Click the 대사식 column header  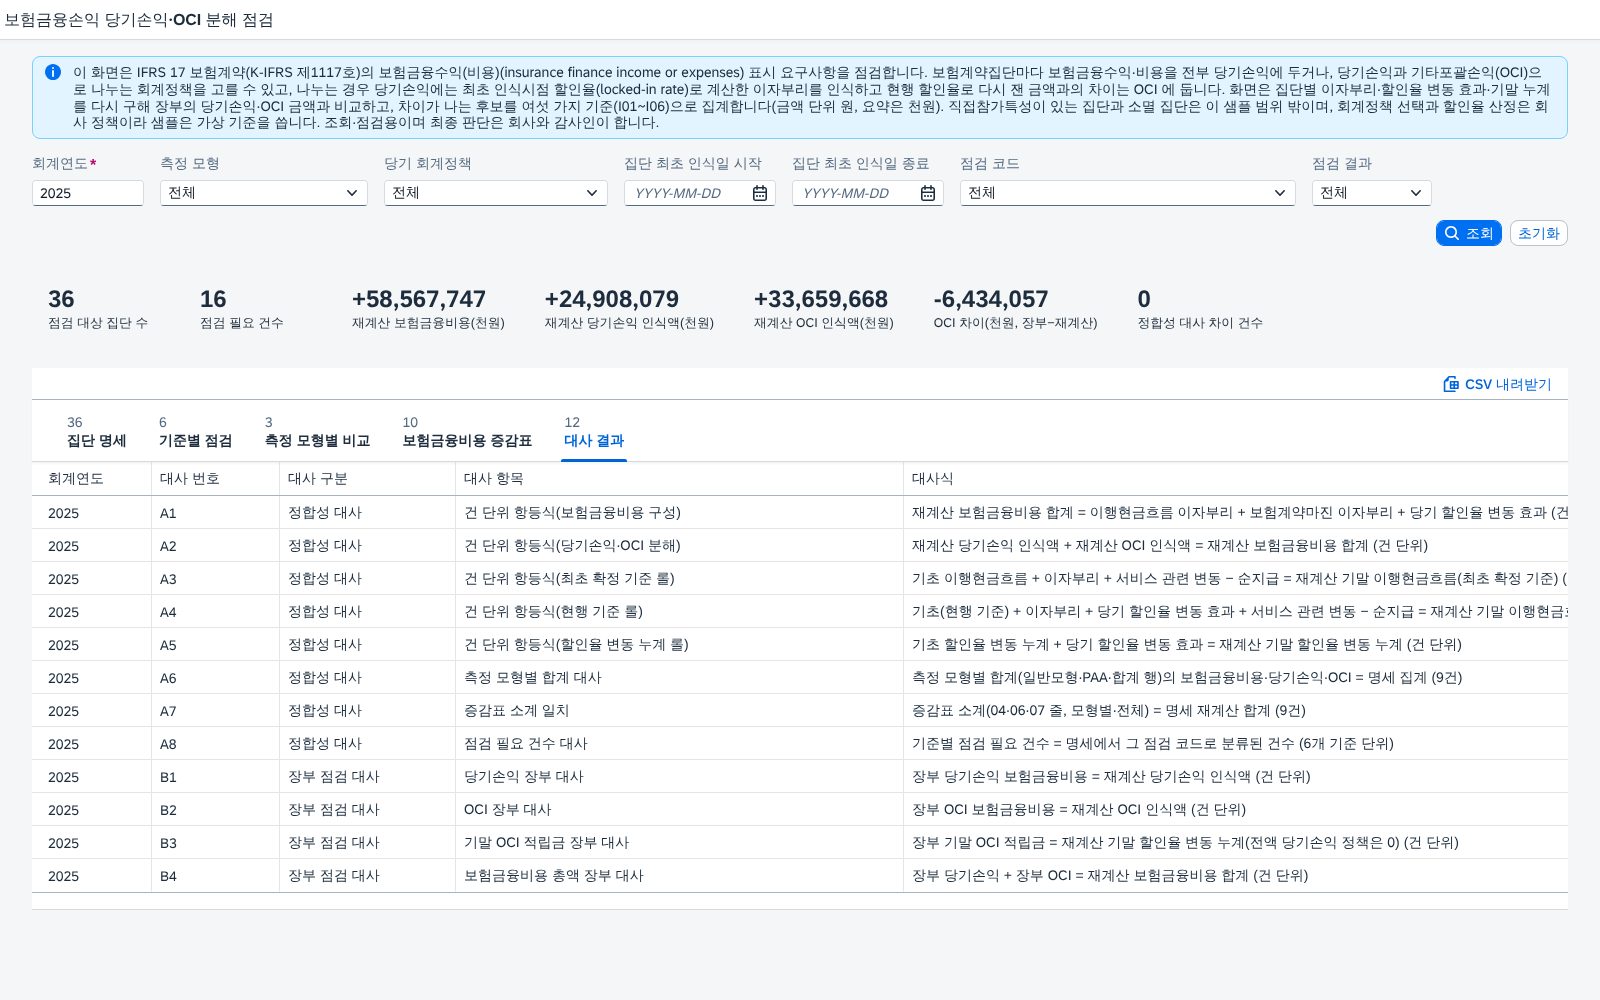[1236, 479]
